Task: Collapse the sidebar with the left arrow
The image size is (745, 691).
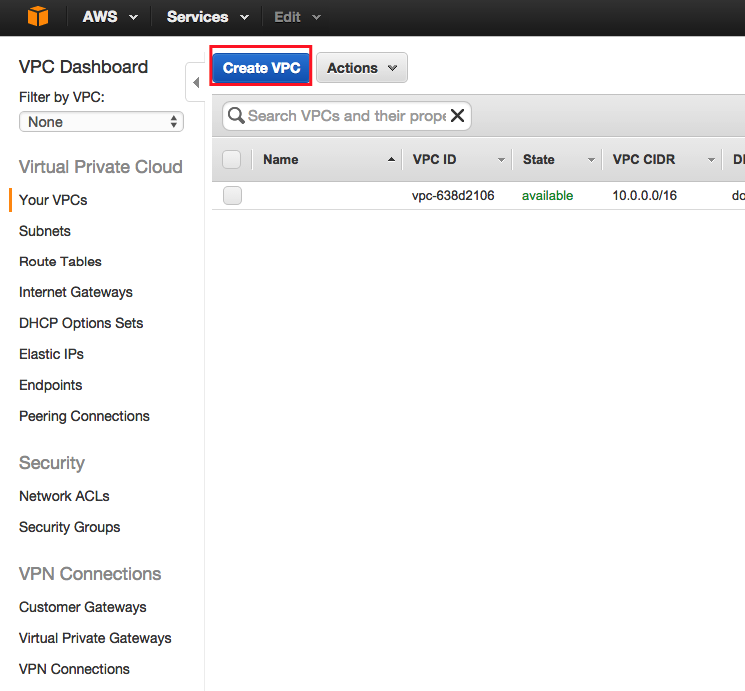Action: pyautogui.click(x=196, y=82)
